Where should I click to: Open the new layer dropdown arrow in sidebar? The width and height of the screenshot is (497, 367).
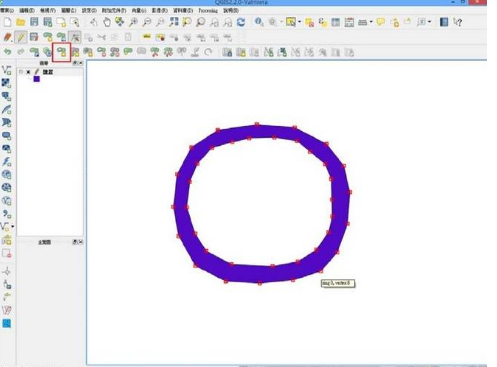13,227
